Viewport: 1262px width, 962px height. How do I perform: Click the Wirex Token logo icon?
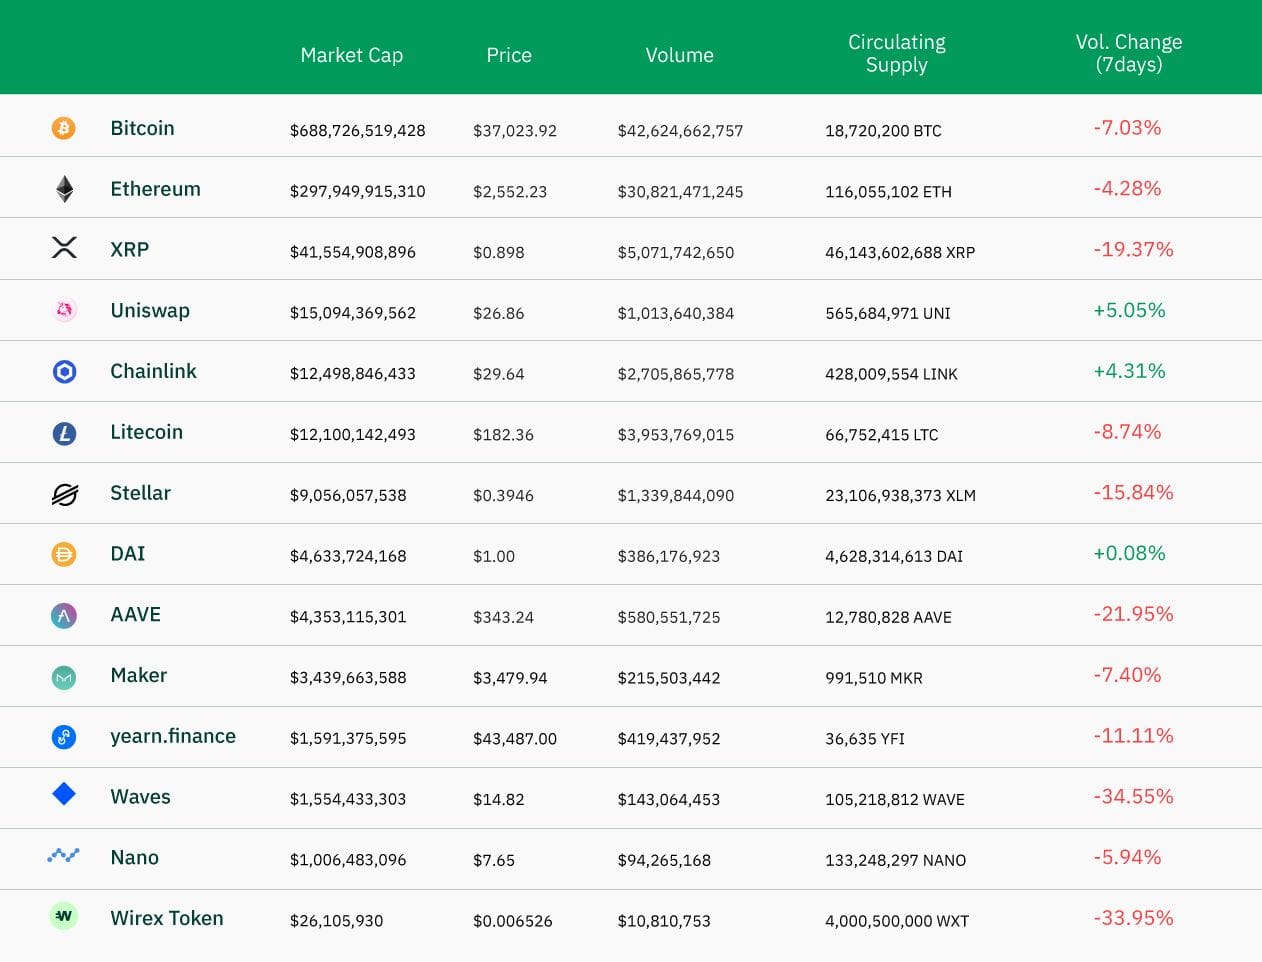click(x=64, y=916)
